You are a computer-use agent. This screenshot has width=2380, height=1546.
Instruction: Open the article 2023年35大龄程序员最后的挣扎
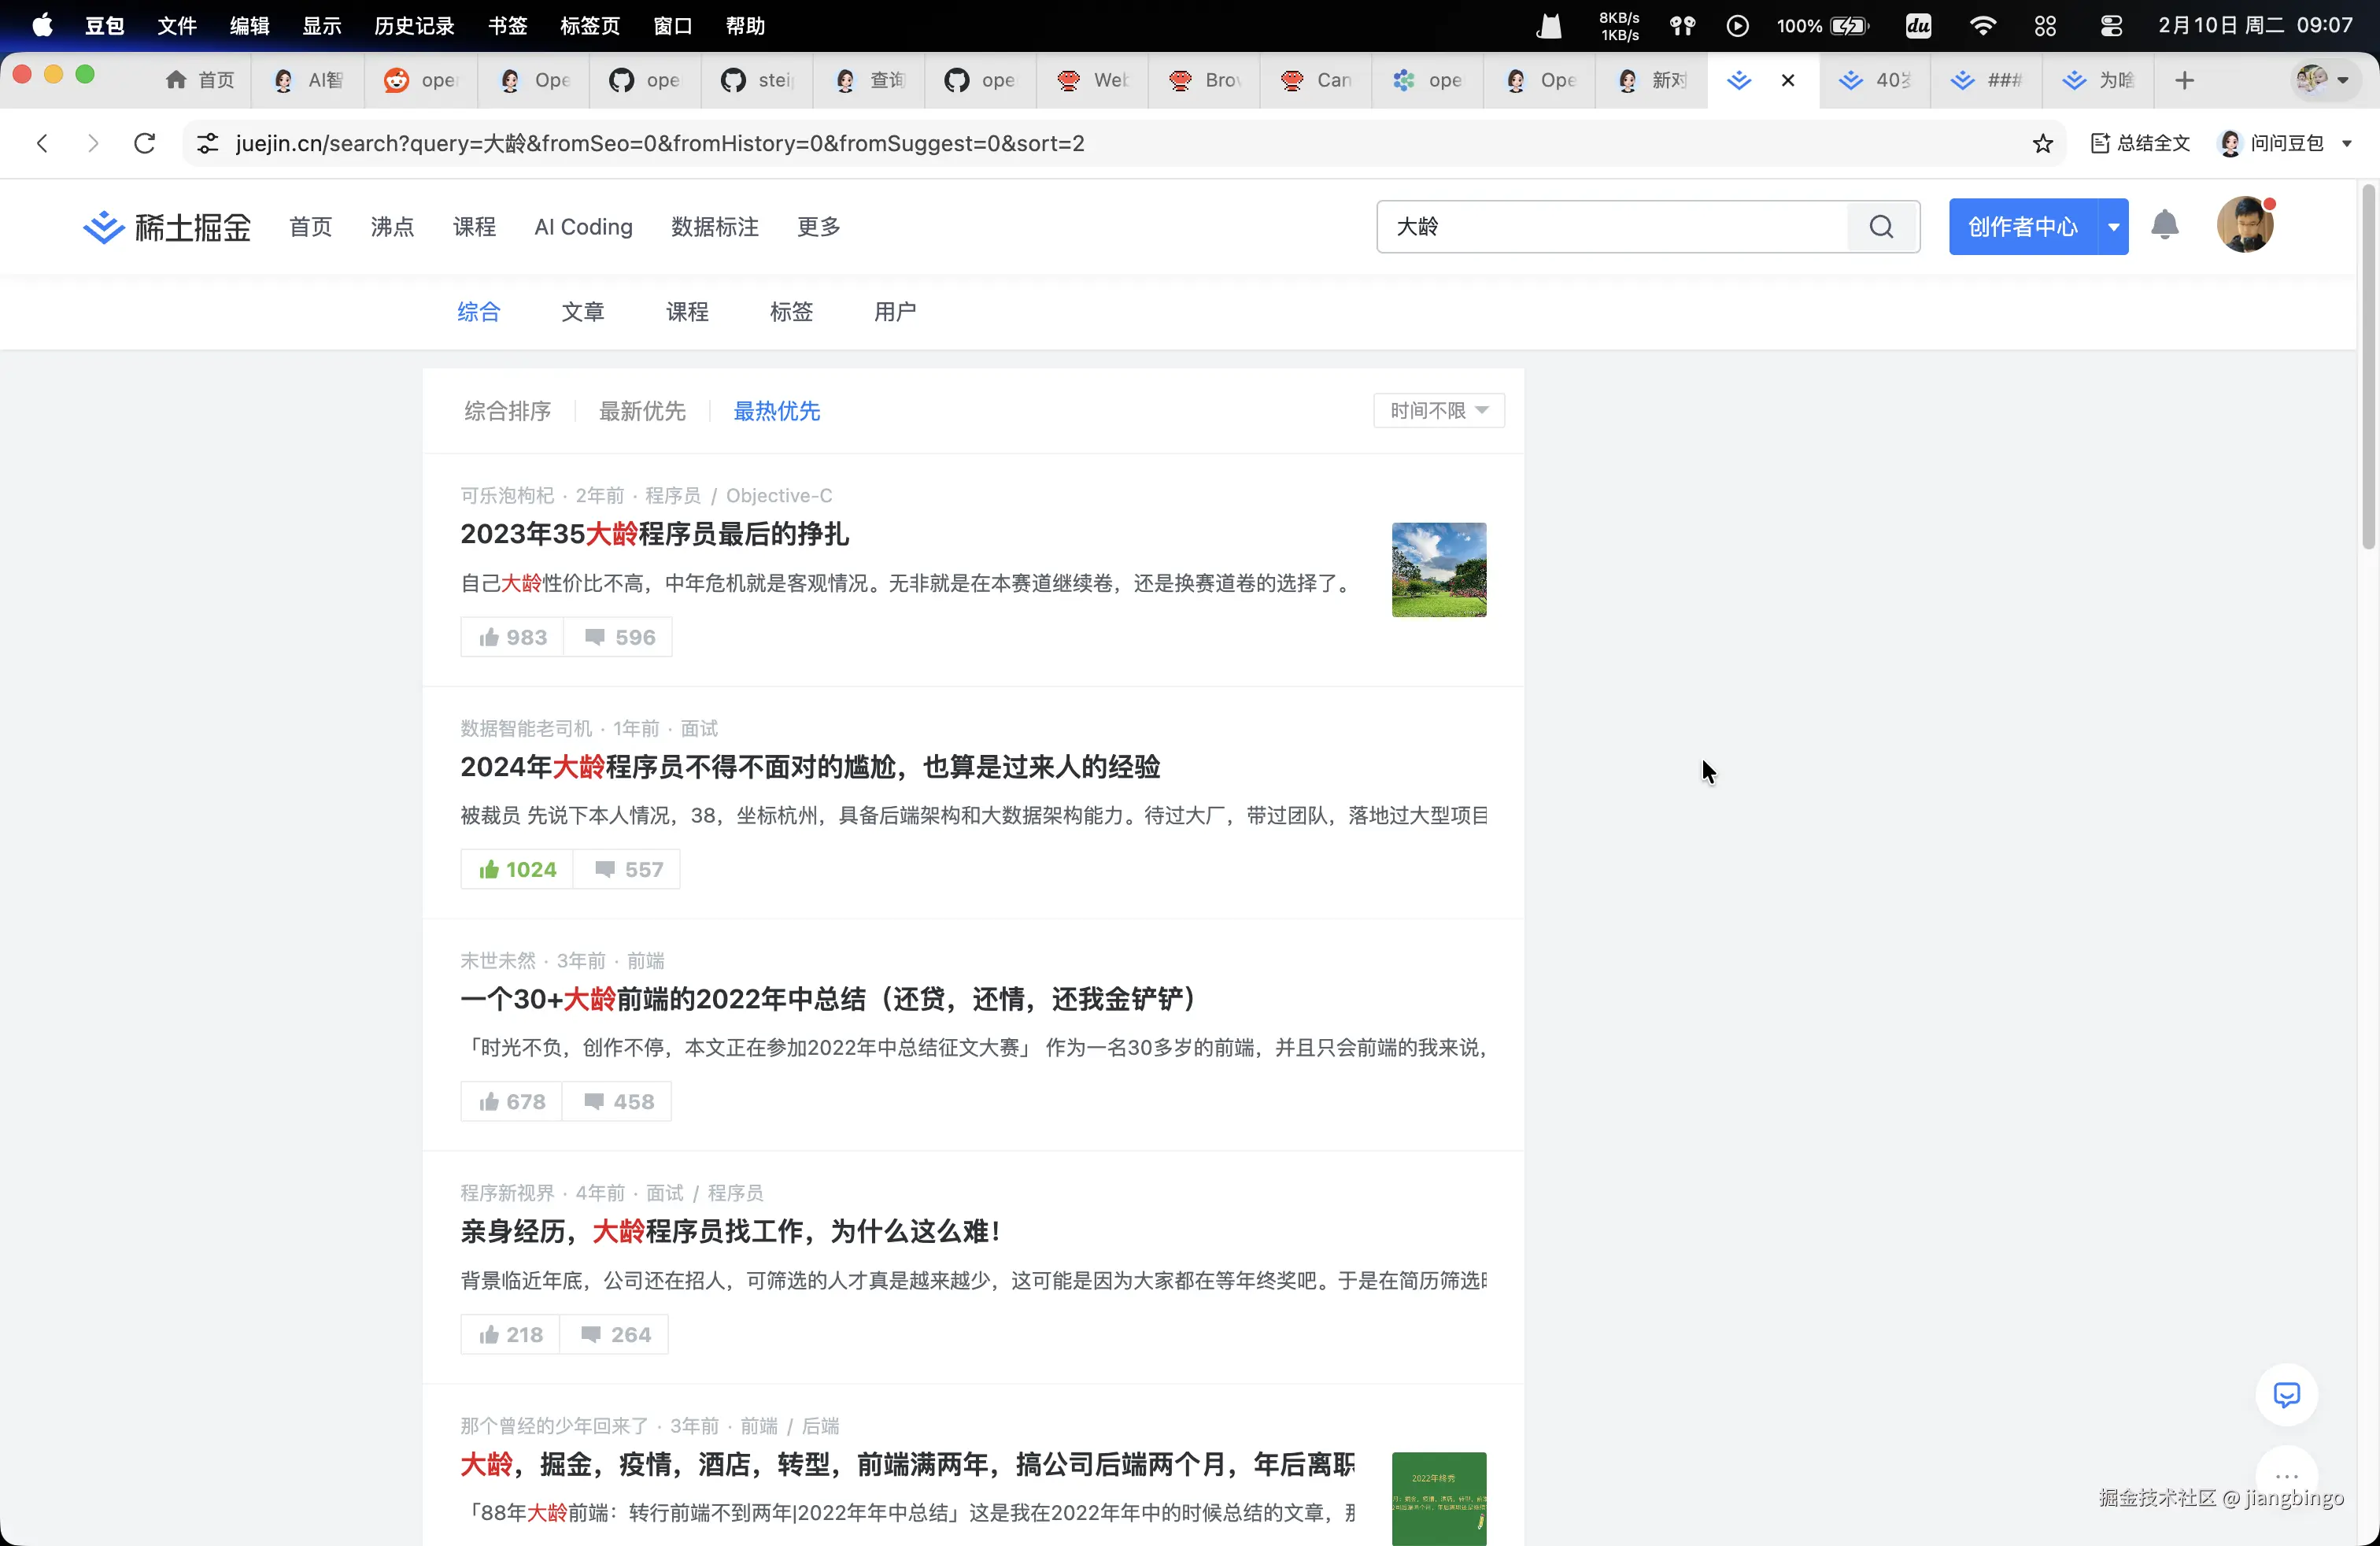click(655, 534)
